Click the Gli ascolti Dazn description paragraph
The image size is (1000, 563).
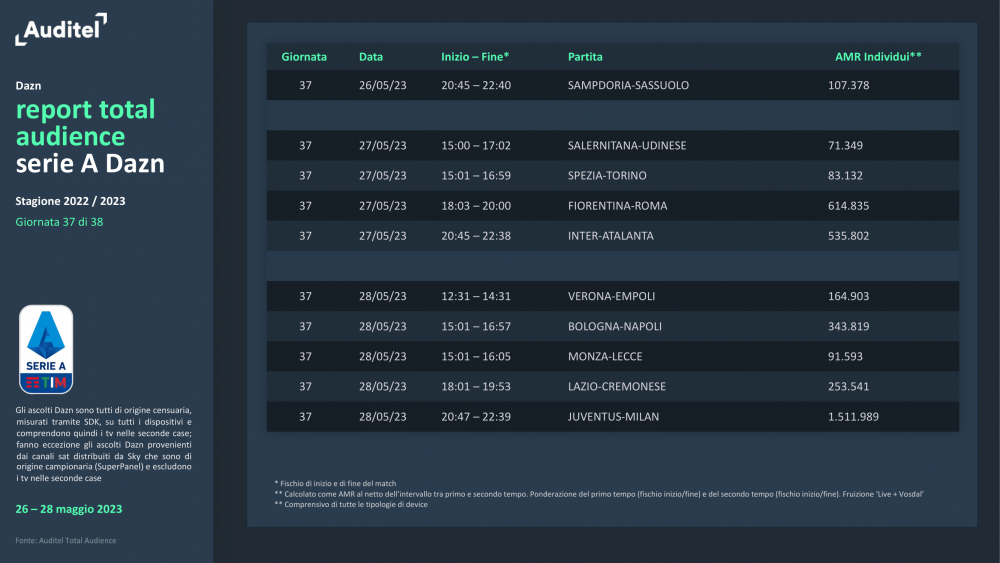pos(103,444)
